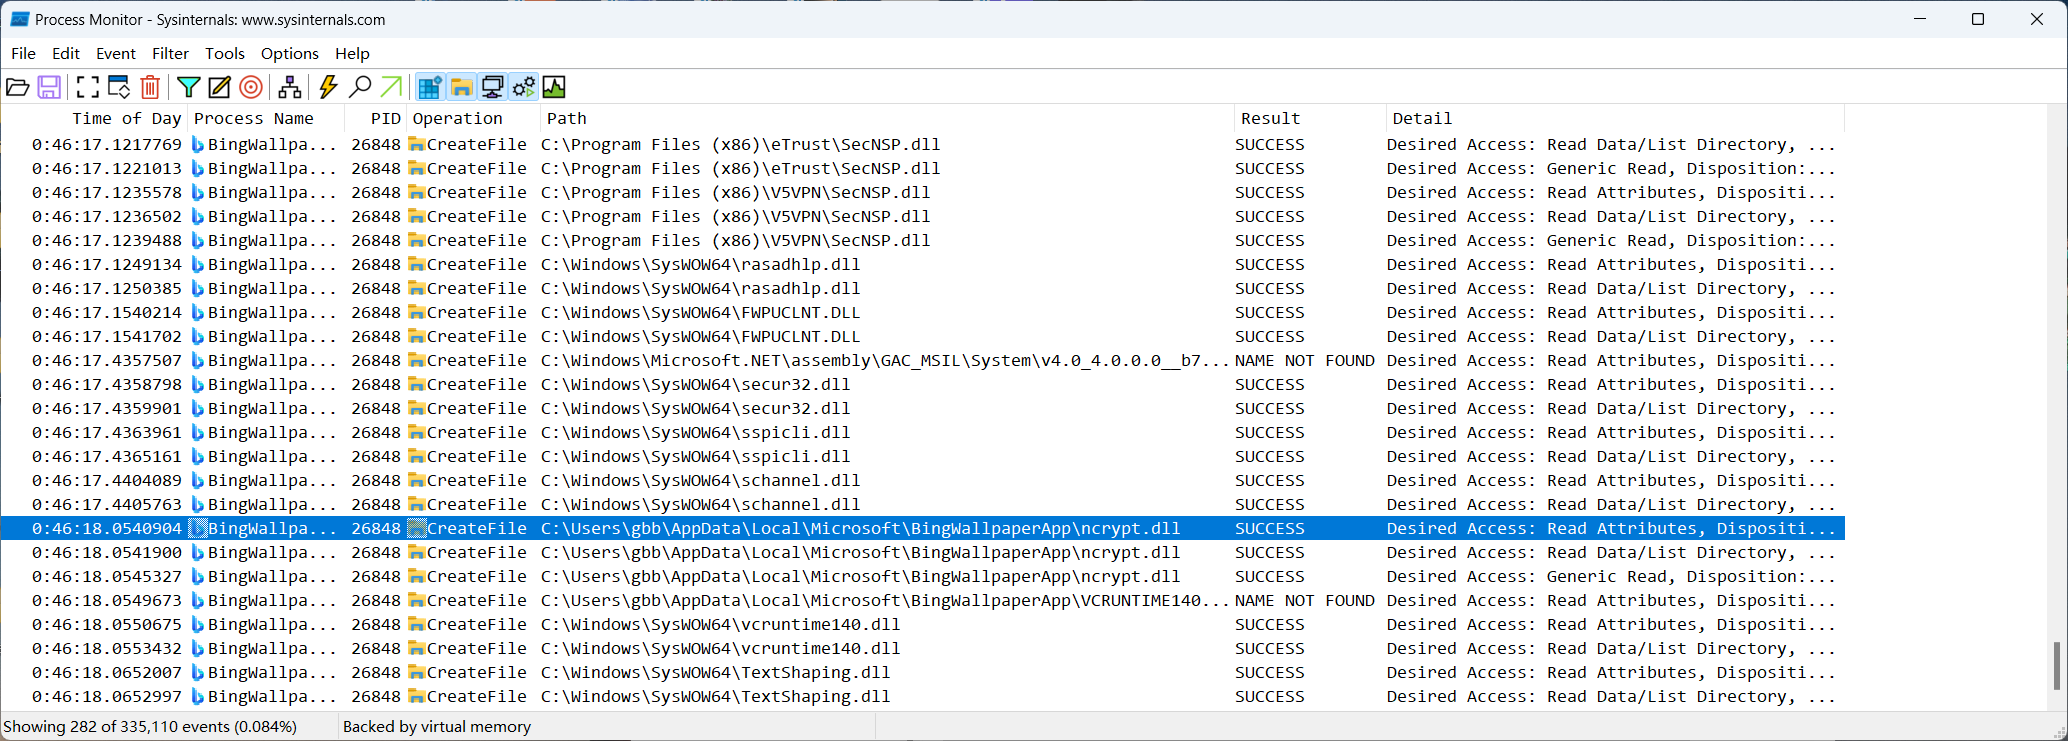The image size is (2068, 741).
Task: Click the "Showing 282 of 335,110 events" status text
Action: (150, 726)
